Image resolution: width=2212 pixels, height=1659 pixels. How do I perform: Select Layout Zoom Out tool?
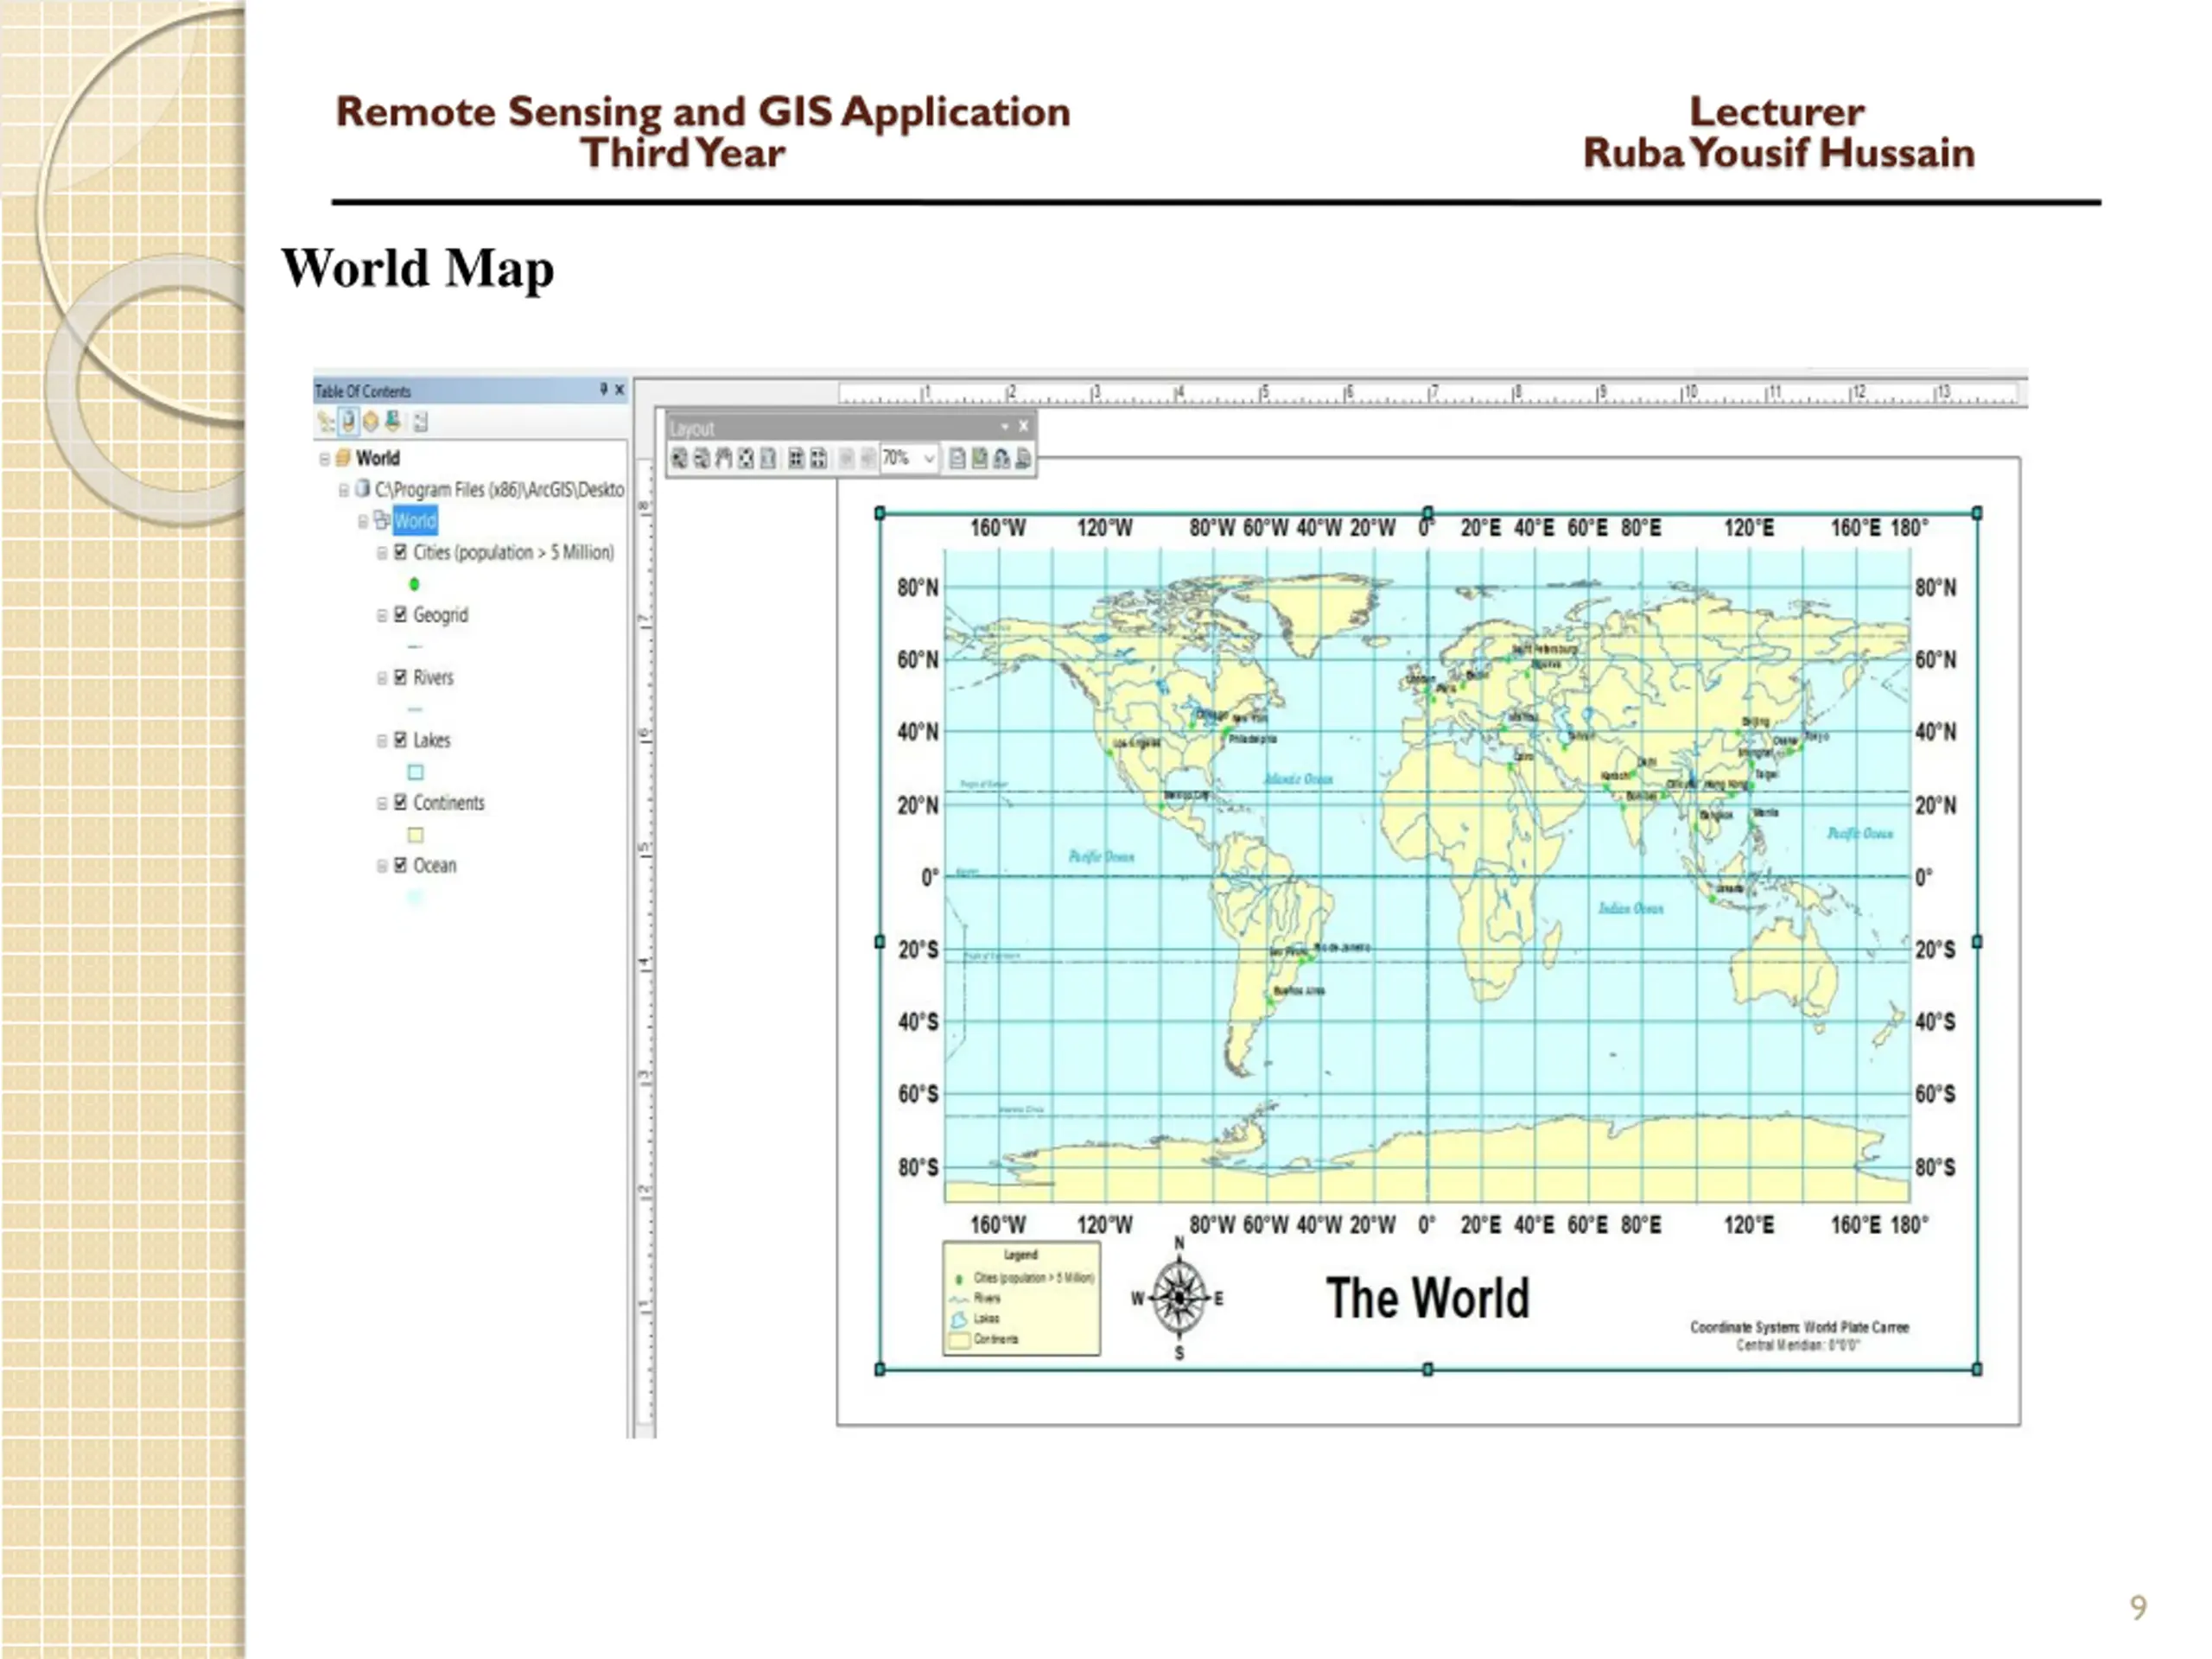[702, 459]
